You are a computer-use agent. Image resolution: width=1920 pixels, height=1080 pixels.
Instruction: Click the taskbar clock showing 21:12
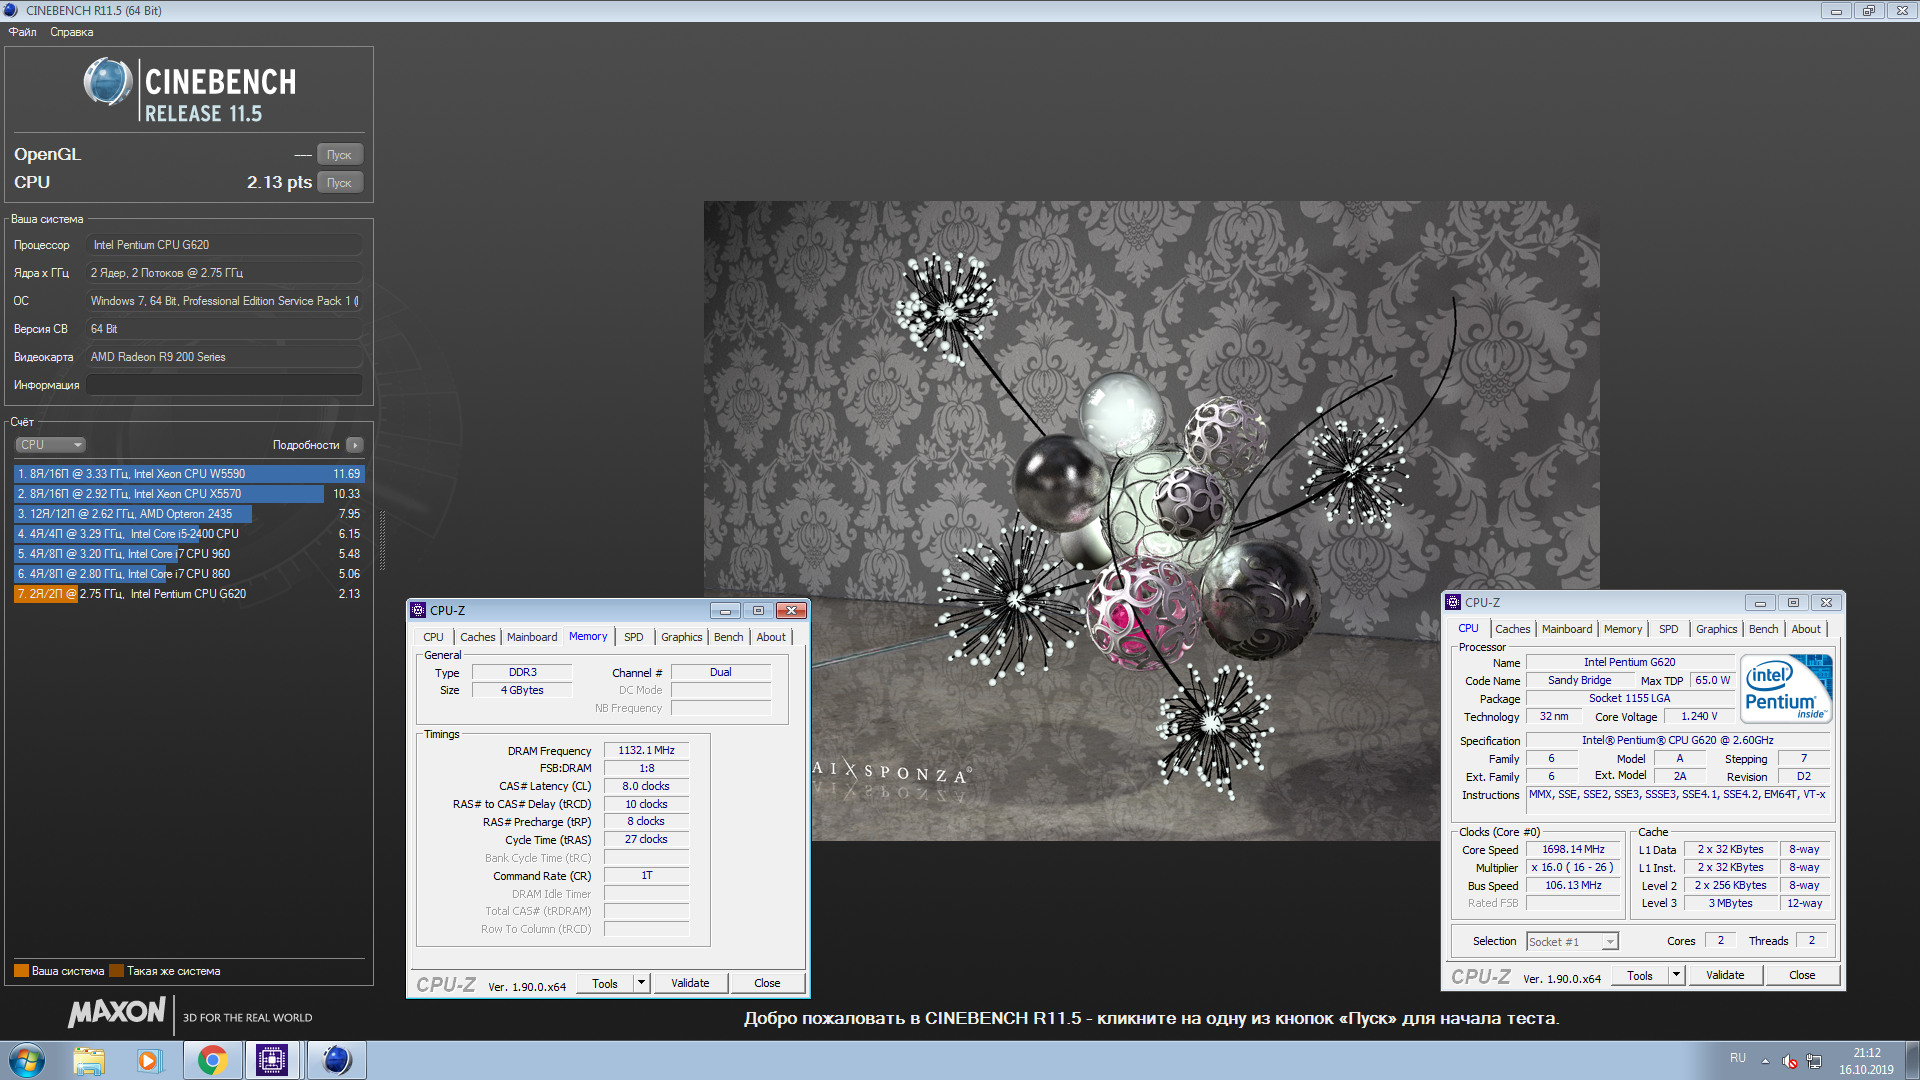(x=1866, y=1061)
